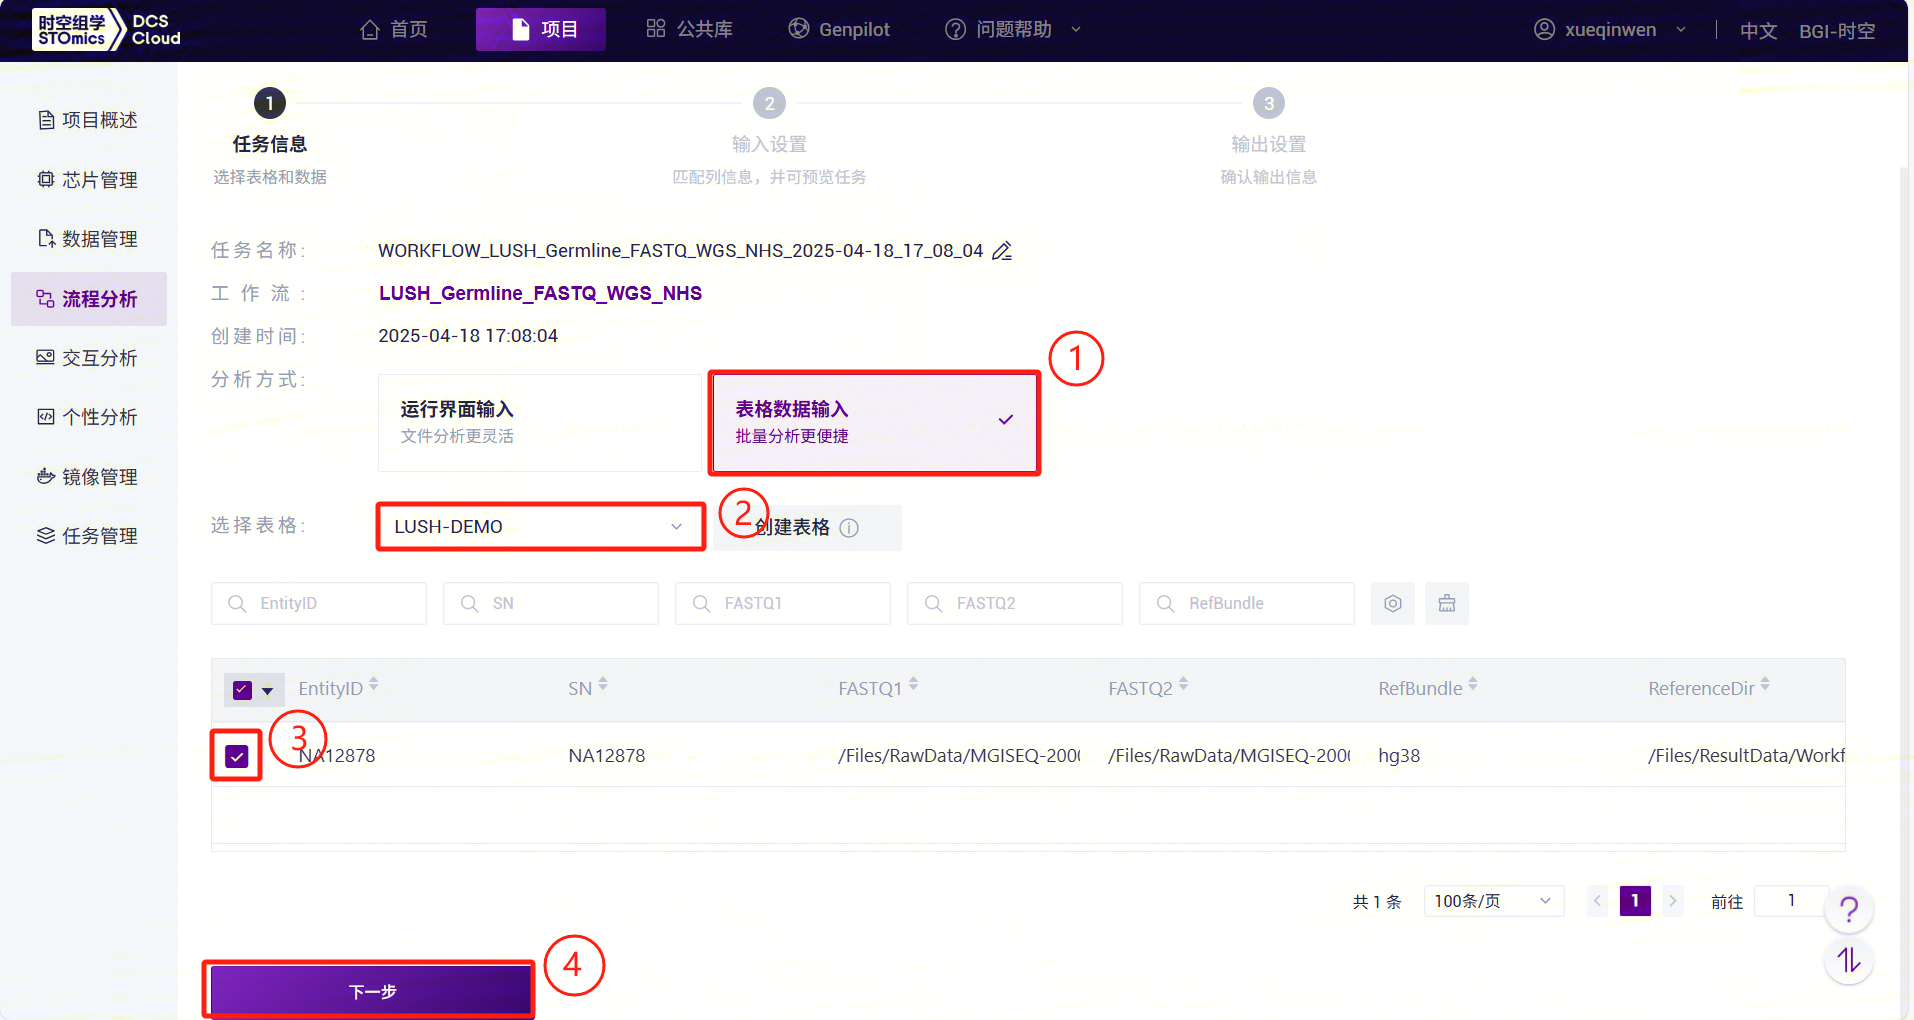Viewport: 1914px width, 1020px height.
Task: Go to next page arrow
Action: pyautogui.click(x=1672, y=901)
